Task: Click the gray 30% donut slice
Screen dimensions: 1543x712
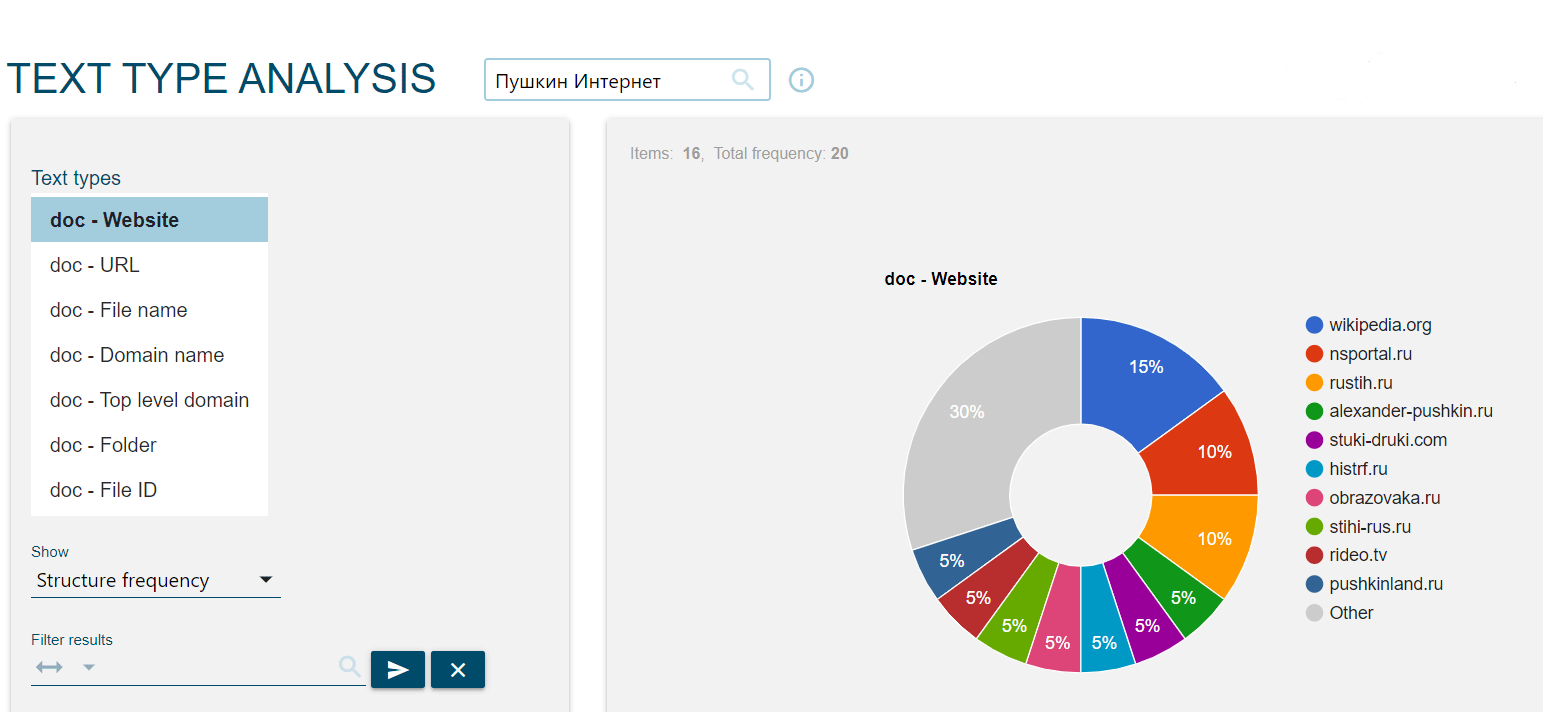Action: coord(966,412)
